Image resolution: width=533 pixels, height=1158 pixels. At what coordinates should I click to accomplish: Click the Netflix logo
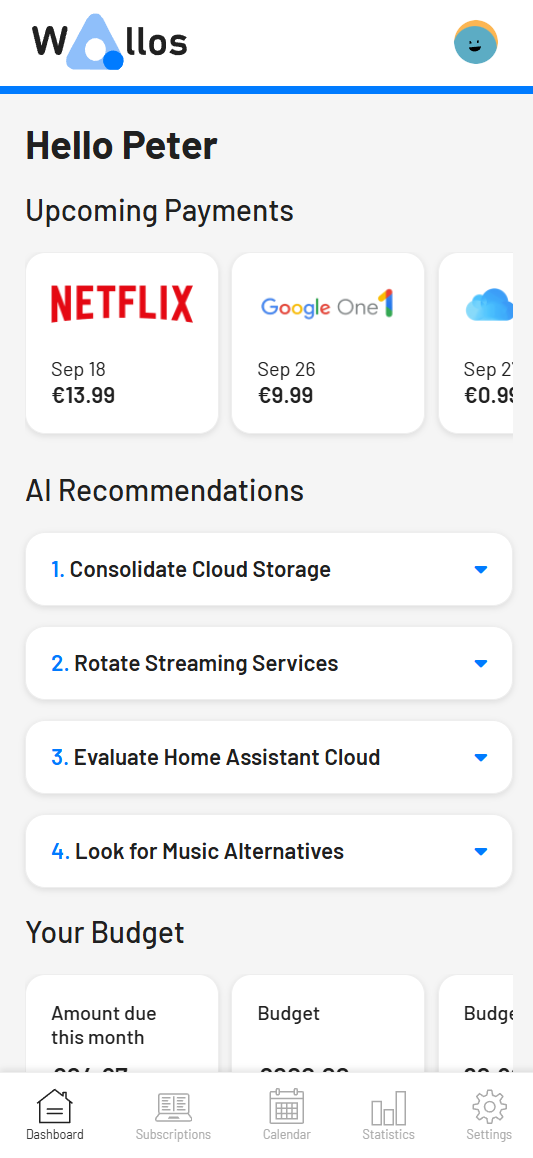coord(122,304)
